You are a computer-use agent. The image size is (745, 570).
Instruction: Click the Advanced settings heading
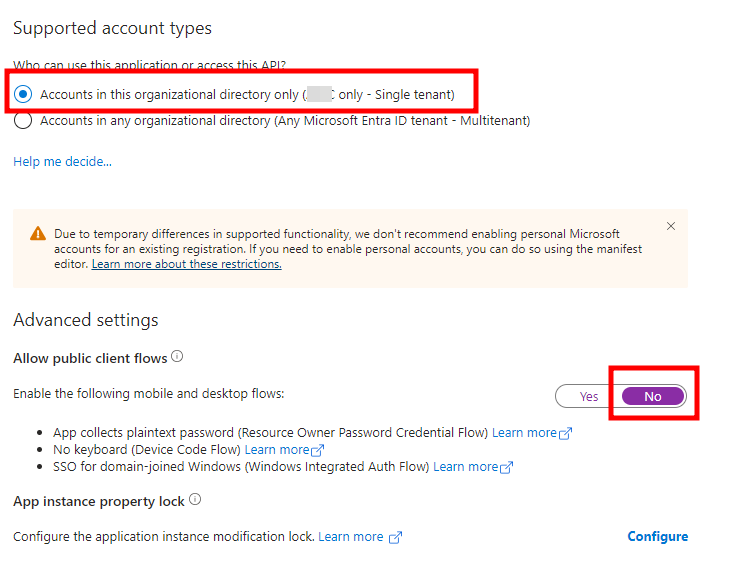[86, 320]
